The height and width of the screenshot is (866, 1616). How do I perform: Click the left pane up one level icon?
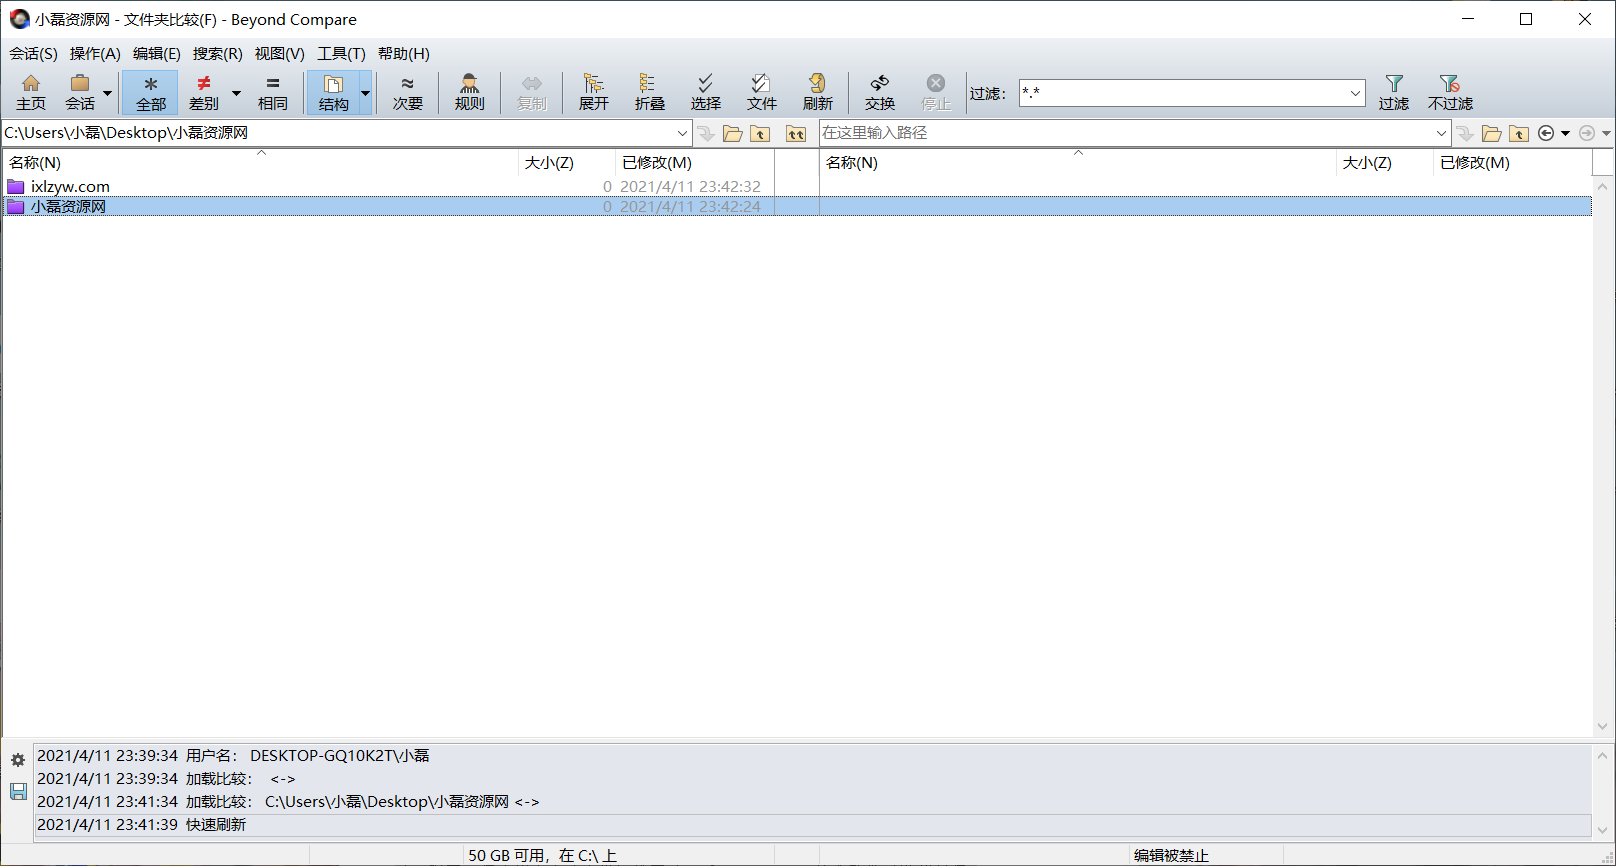tap(760, 134)
